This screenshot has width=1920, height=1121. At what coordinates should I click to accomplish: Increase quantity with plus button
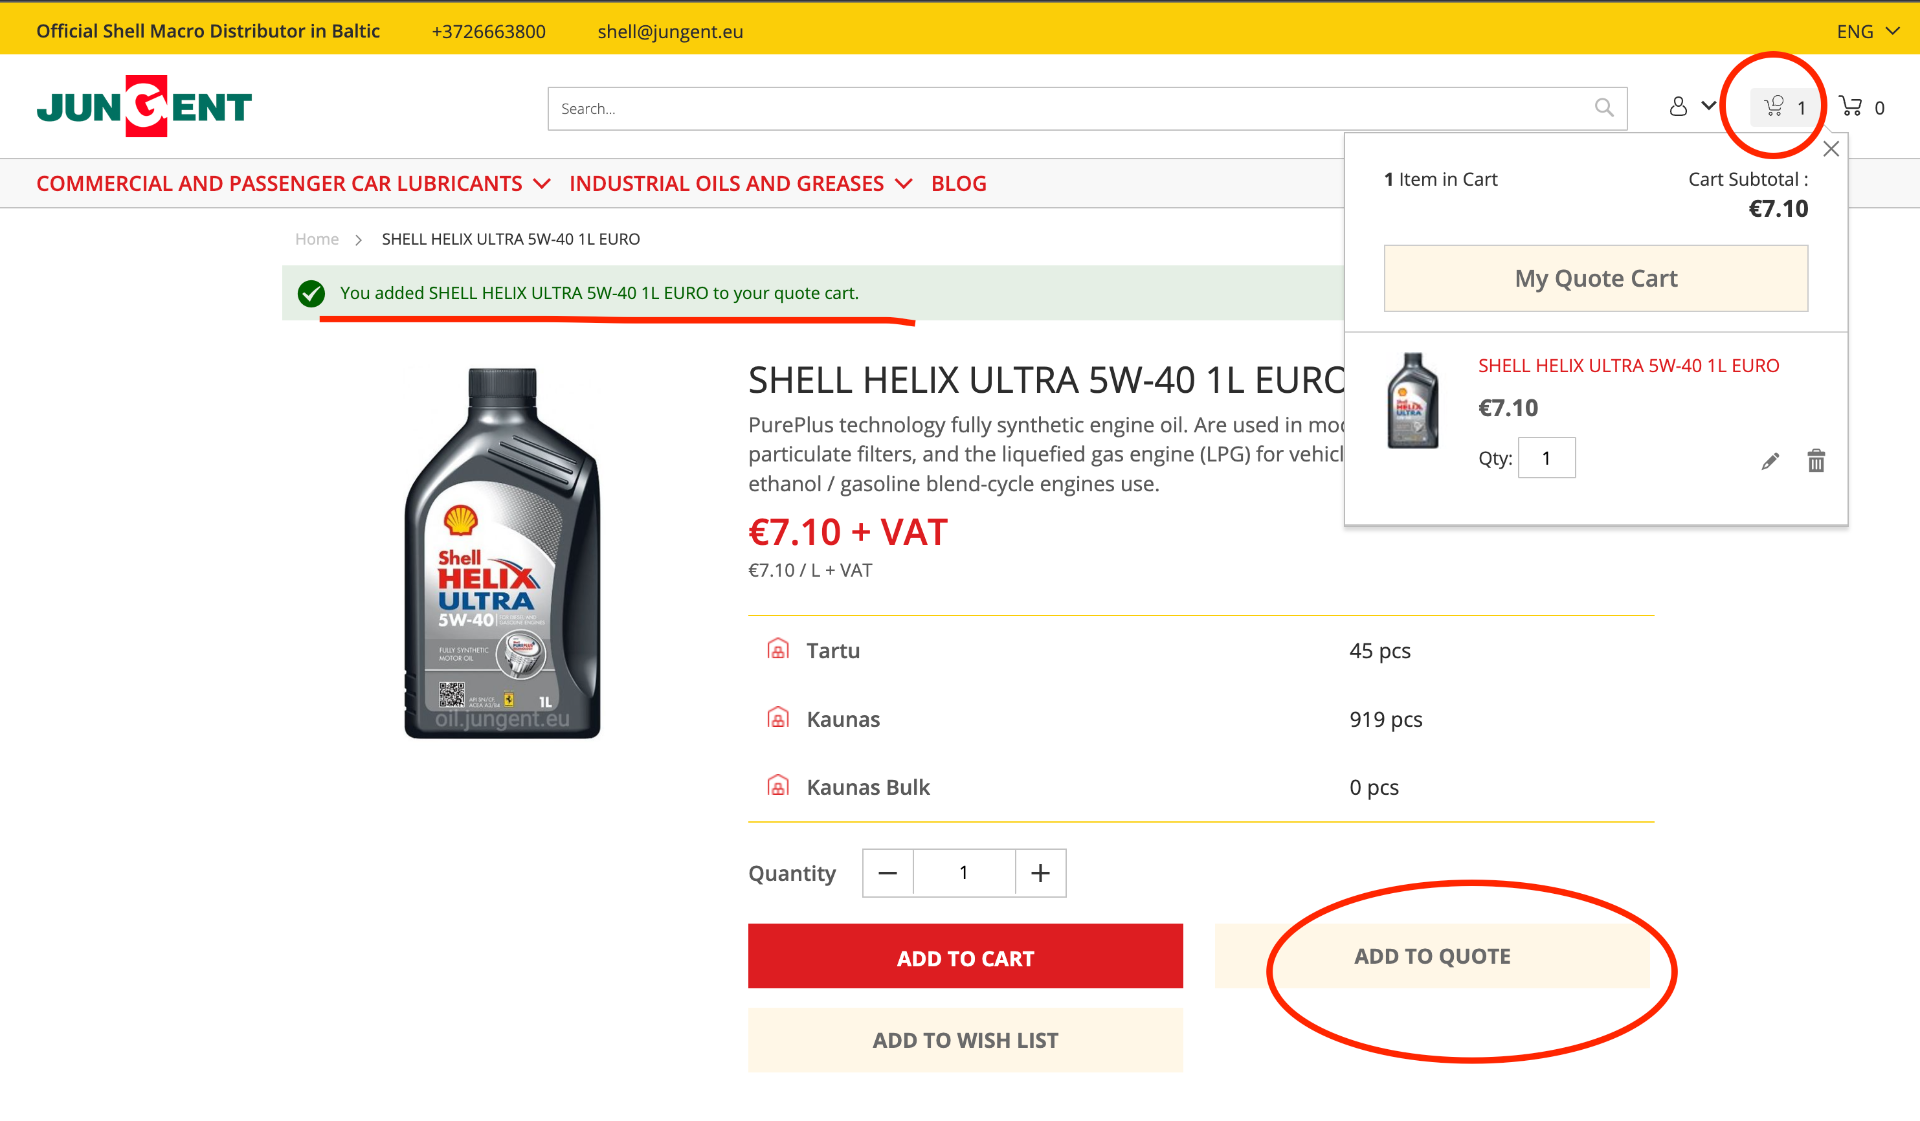pyautogui.click(x=1040, y=873)
